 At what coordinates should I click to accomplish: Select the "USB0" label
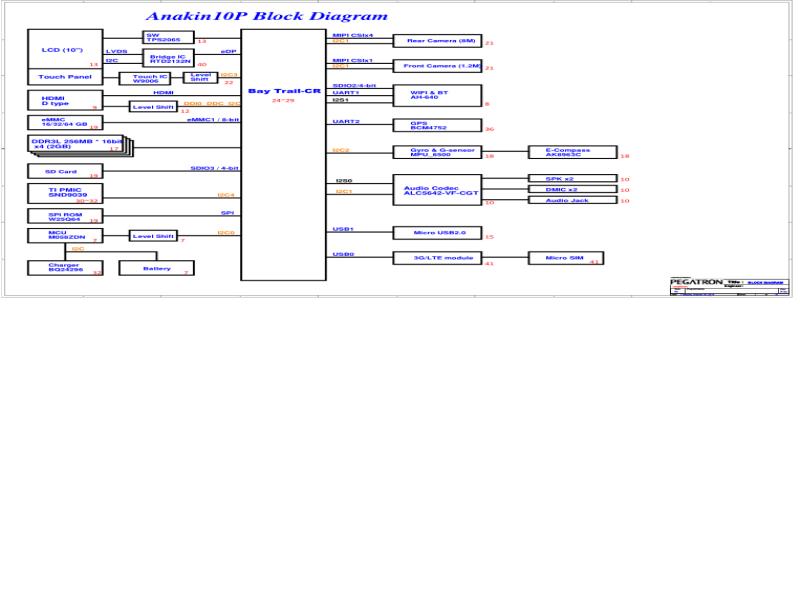click(343, 254)
